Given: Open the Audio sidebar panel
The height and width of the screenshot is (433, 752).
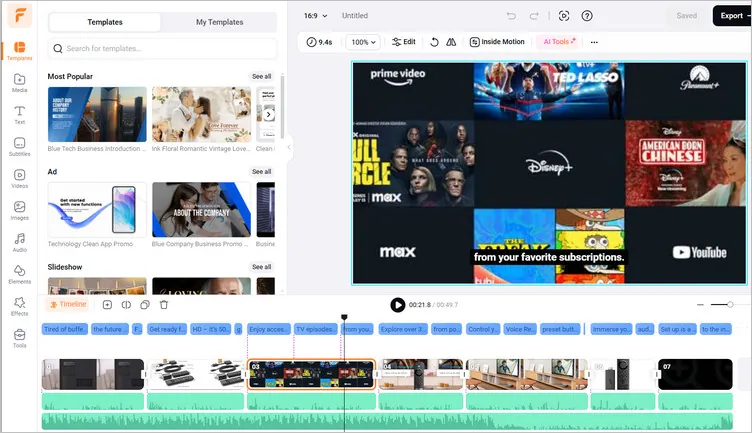Looking at the screenshot, I should pos(19,243).
